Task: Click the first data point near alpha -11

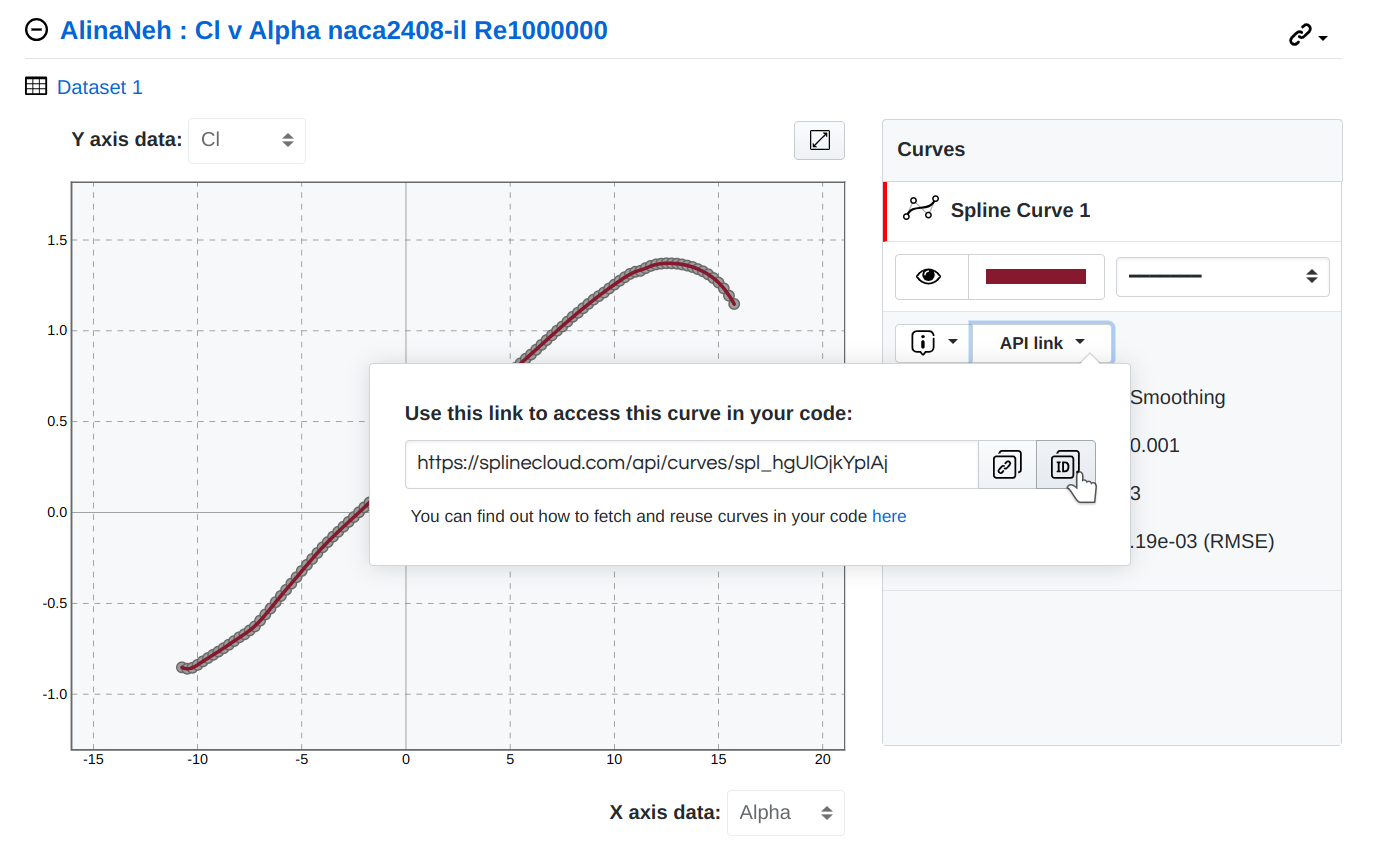Action: (x=182, y=667)
